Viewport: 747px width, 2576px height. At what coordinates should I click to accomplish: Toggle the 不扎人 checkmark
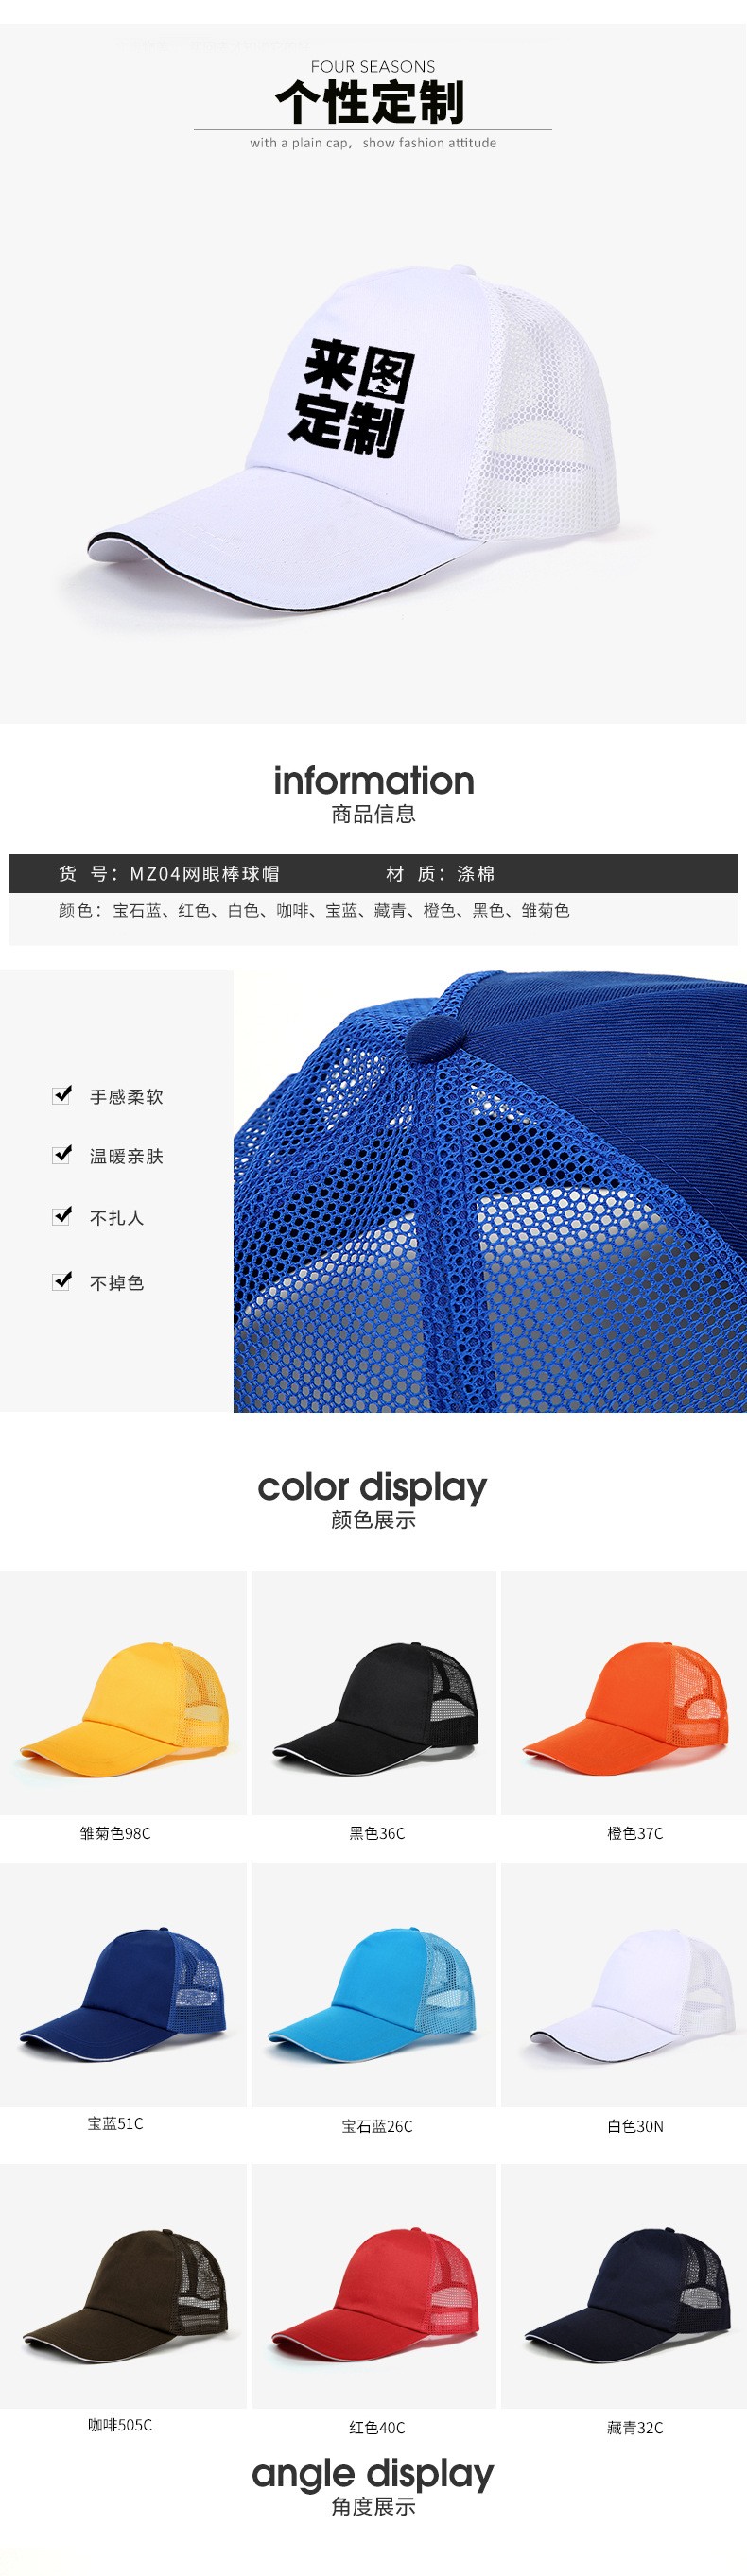point(62,1216)
